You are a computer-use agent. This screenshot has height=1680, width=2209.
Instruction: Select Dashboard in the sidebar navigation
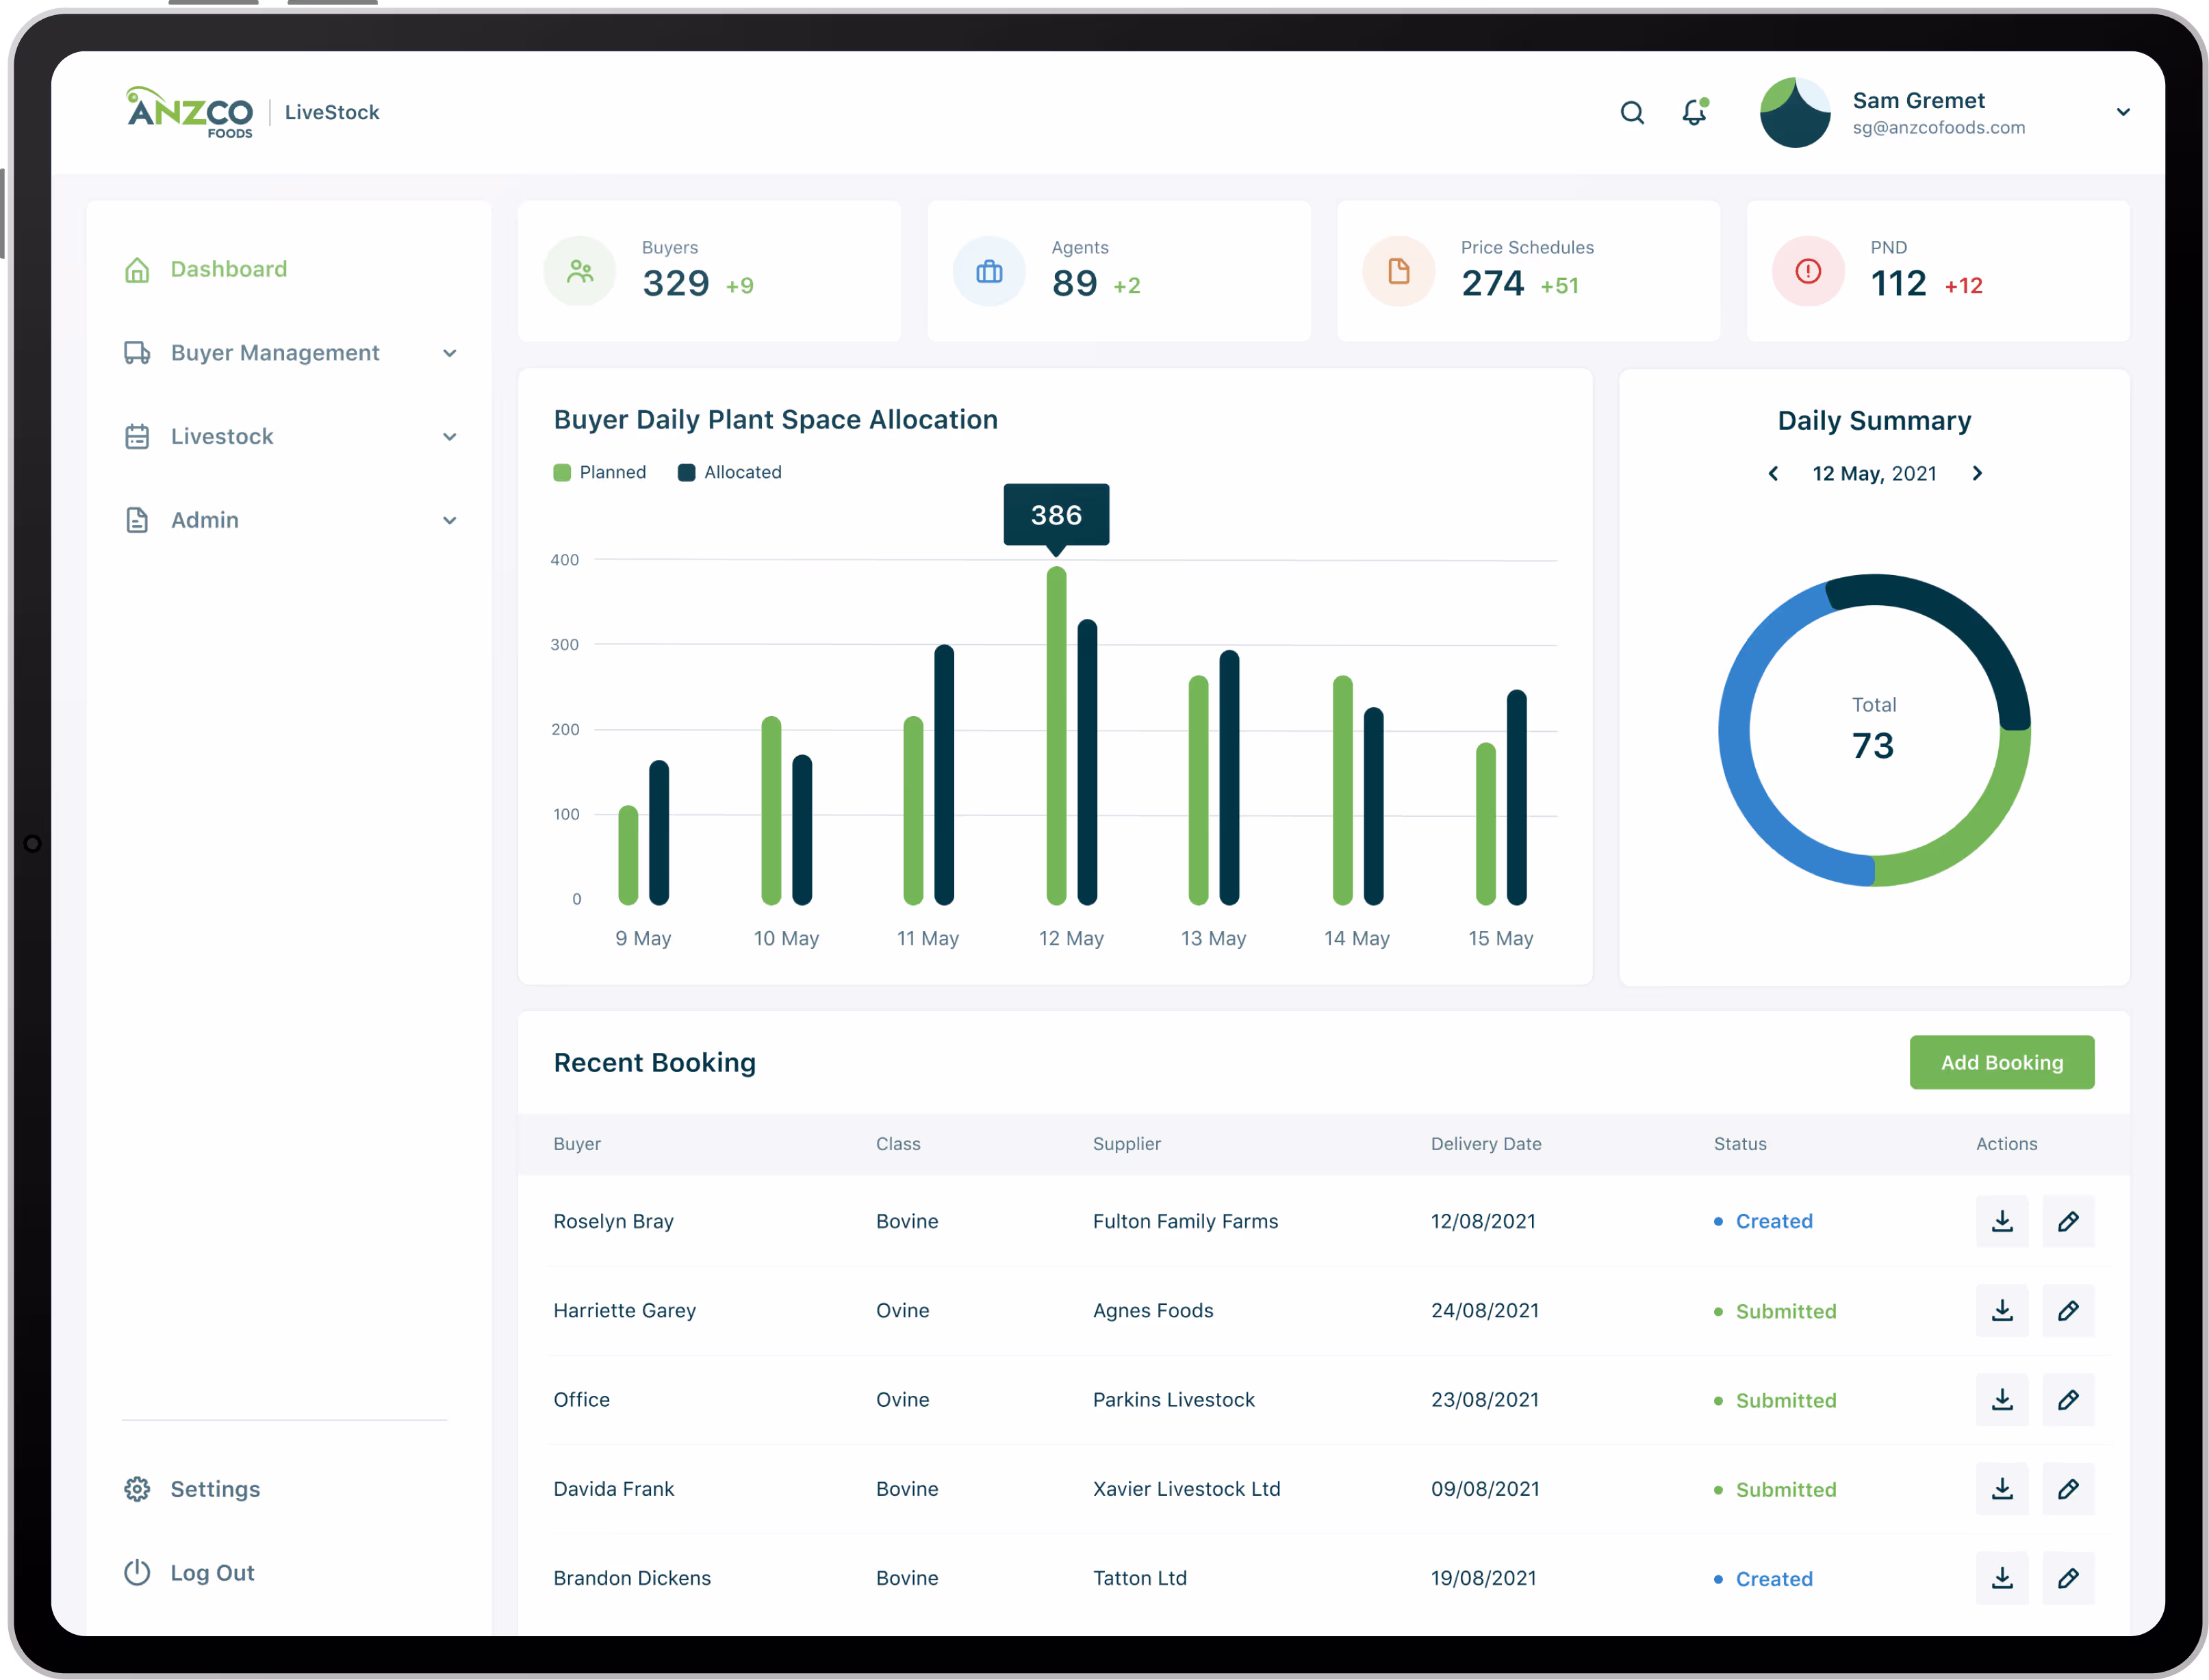(x=228, y=269)
